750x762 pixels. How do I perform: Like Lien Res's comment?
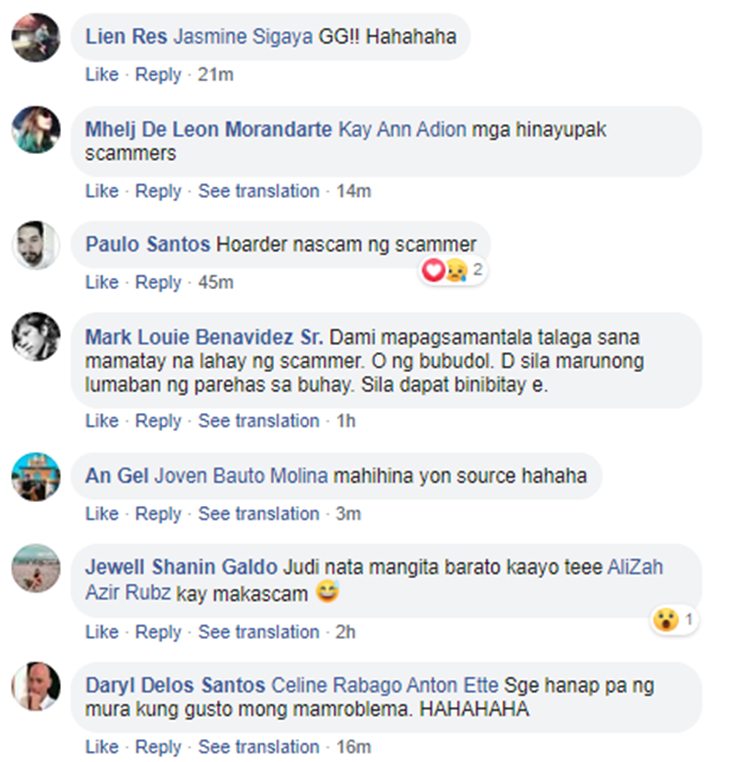click(102, 74)
